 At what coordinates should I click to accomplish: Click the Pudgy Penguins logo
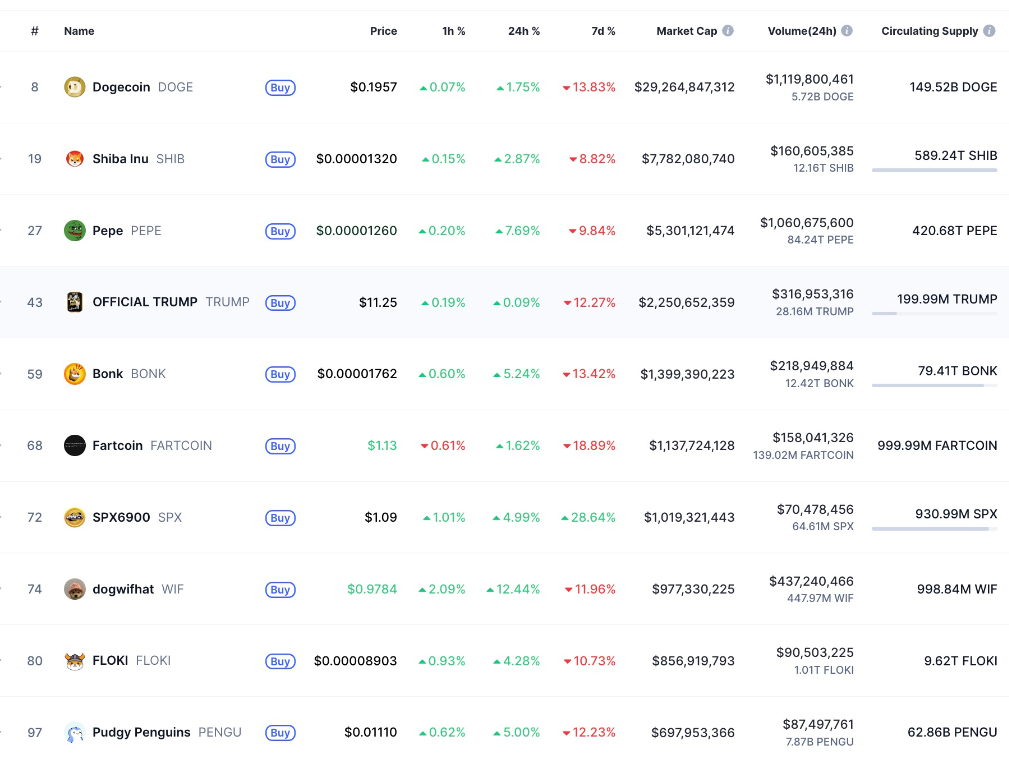pyautogui.click(x=75, y=733)
